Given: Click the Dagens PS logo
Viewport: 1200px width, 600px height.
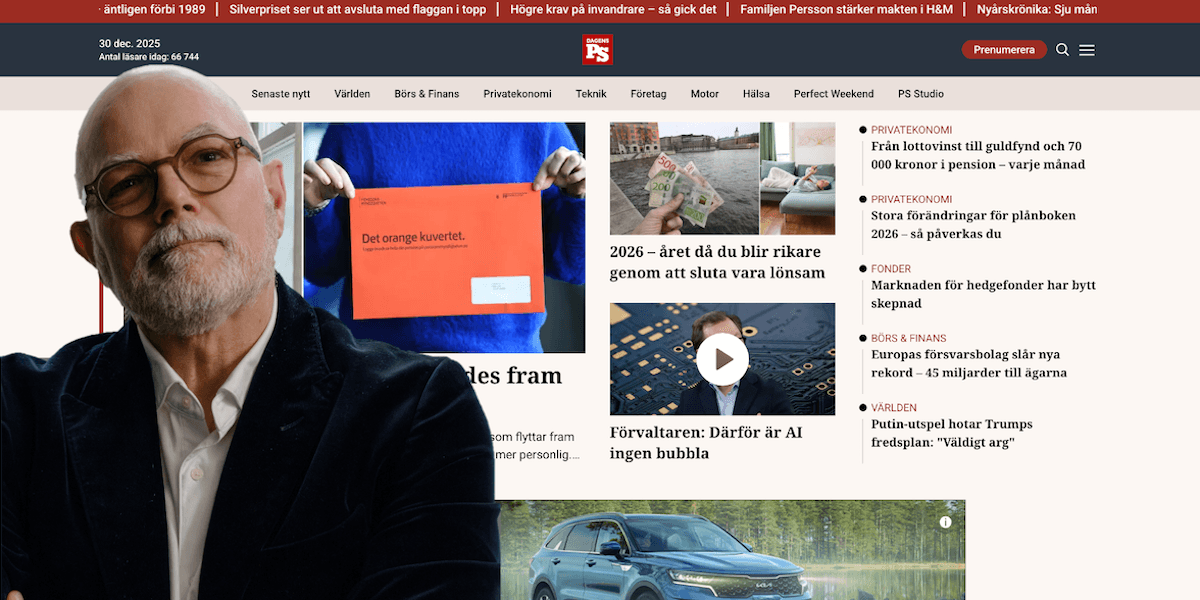Looking at the screenshot, I should [597, 49].
